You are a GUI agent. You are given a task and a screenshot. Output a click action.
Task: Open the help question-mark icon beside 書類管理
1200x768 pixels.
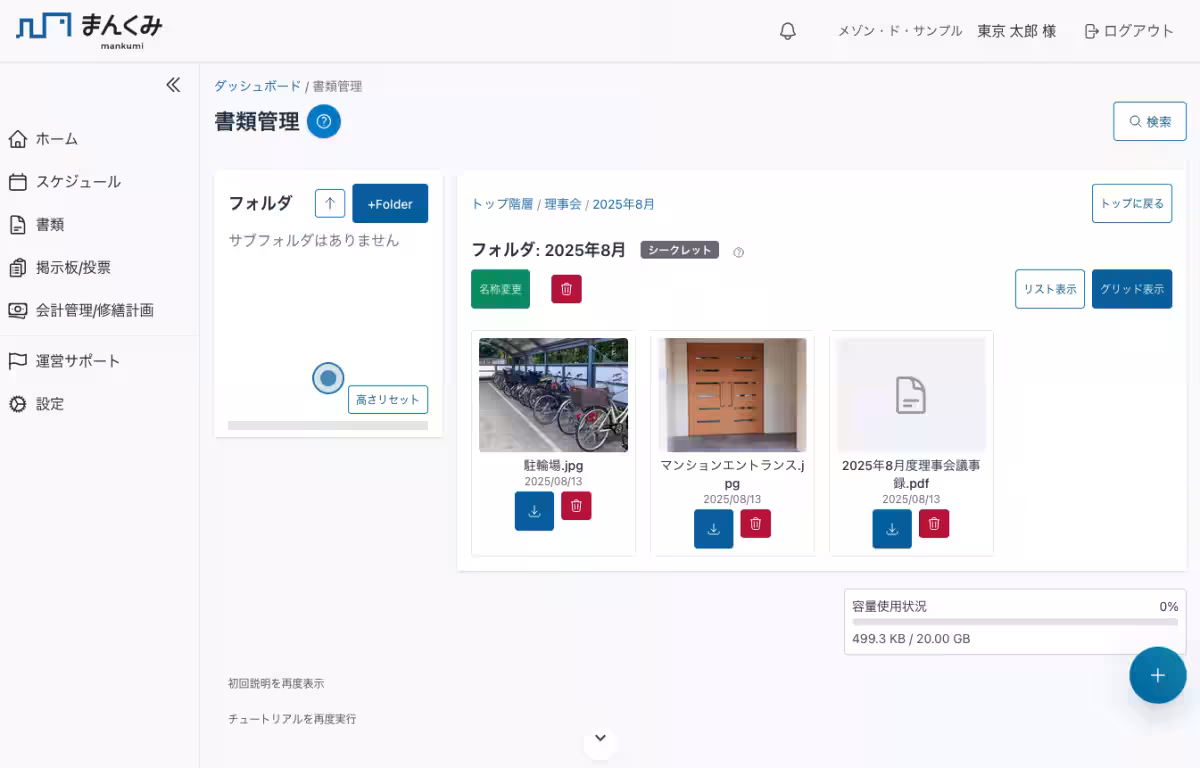(x=323, y=121)
